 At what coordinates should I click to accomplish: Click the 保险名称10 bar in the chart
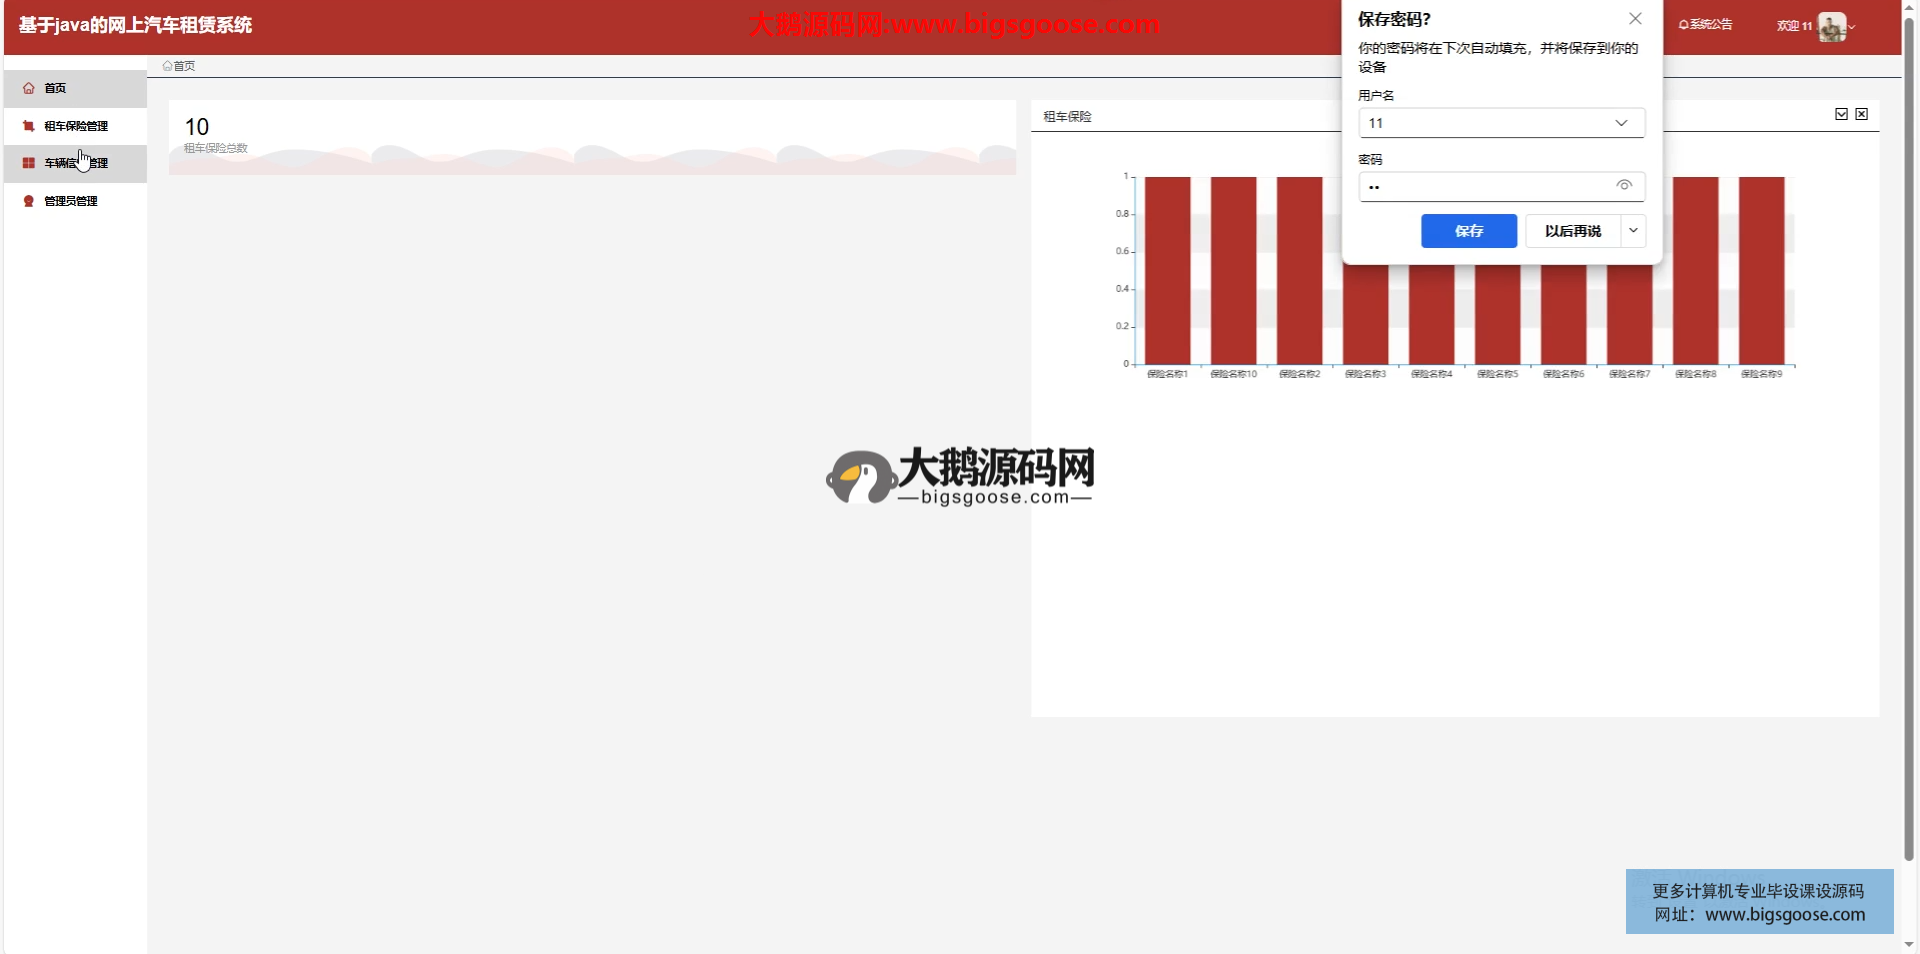click(1233, 270)
